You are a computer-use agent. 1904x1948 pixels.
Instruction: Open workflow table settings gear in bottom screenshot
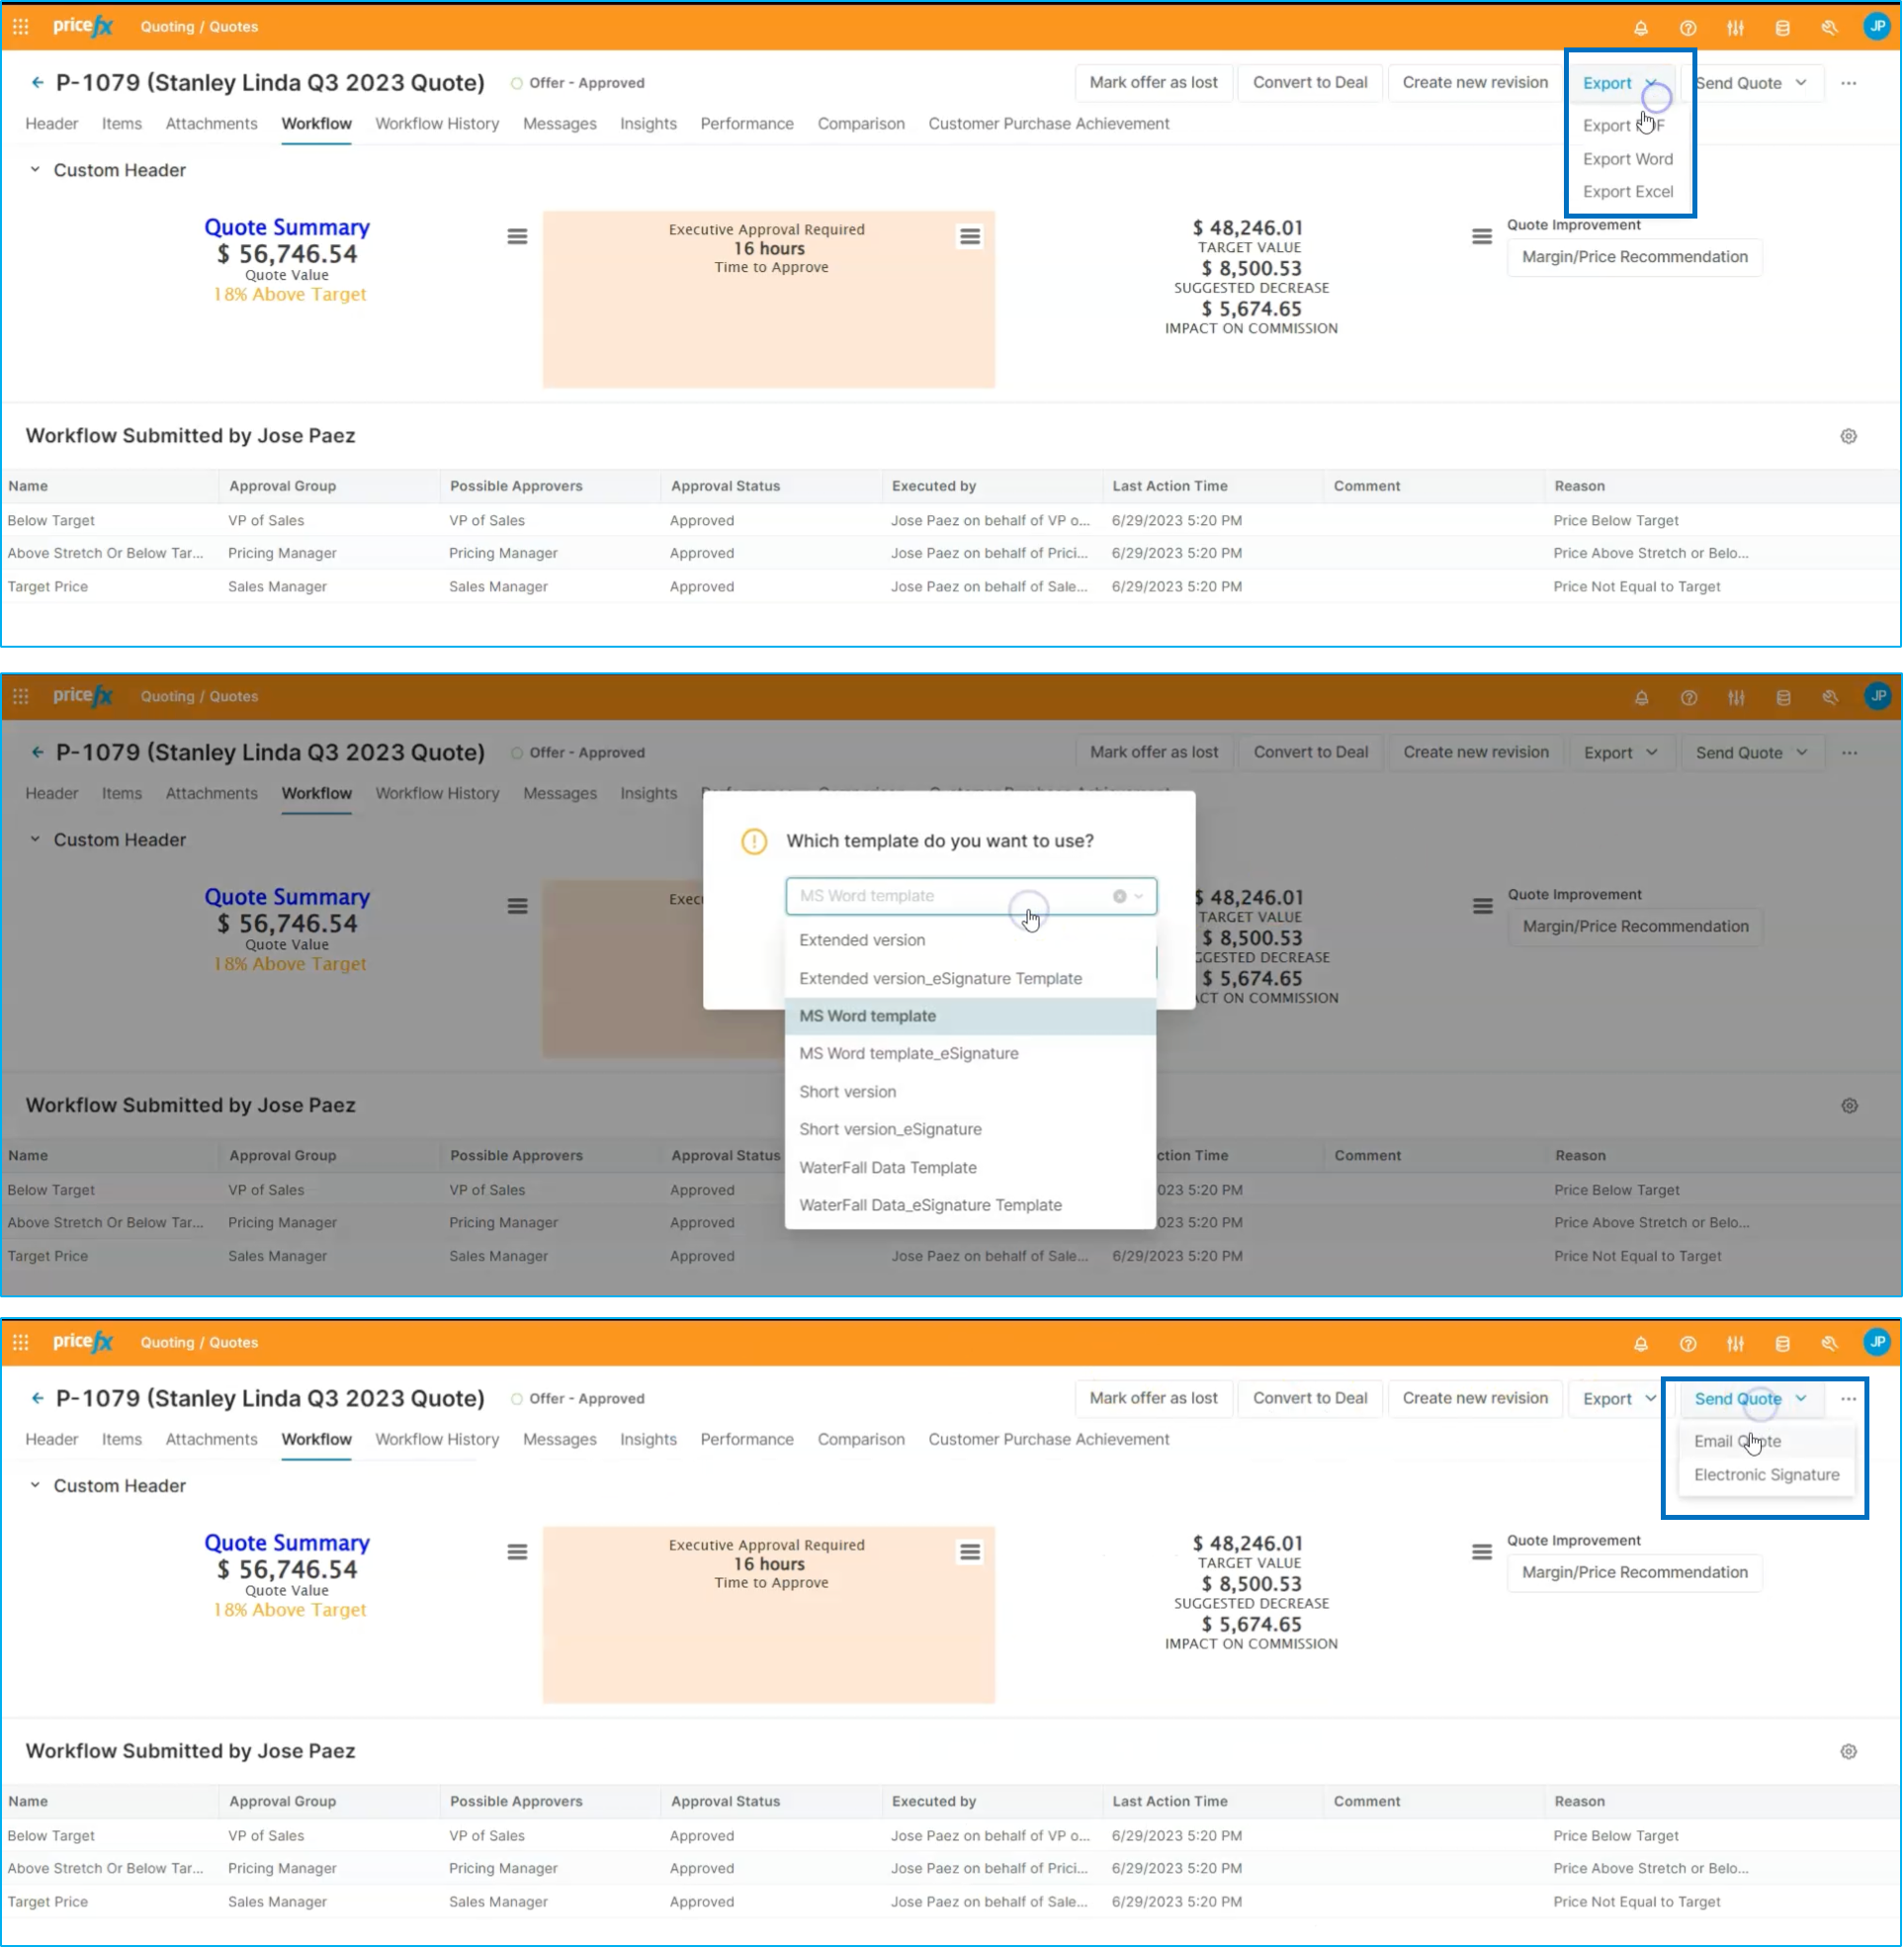(x=1848, y=1752)
